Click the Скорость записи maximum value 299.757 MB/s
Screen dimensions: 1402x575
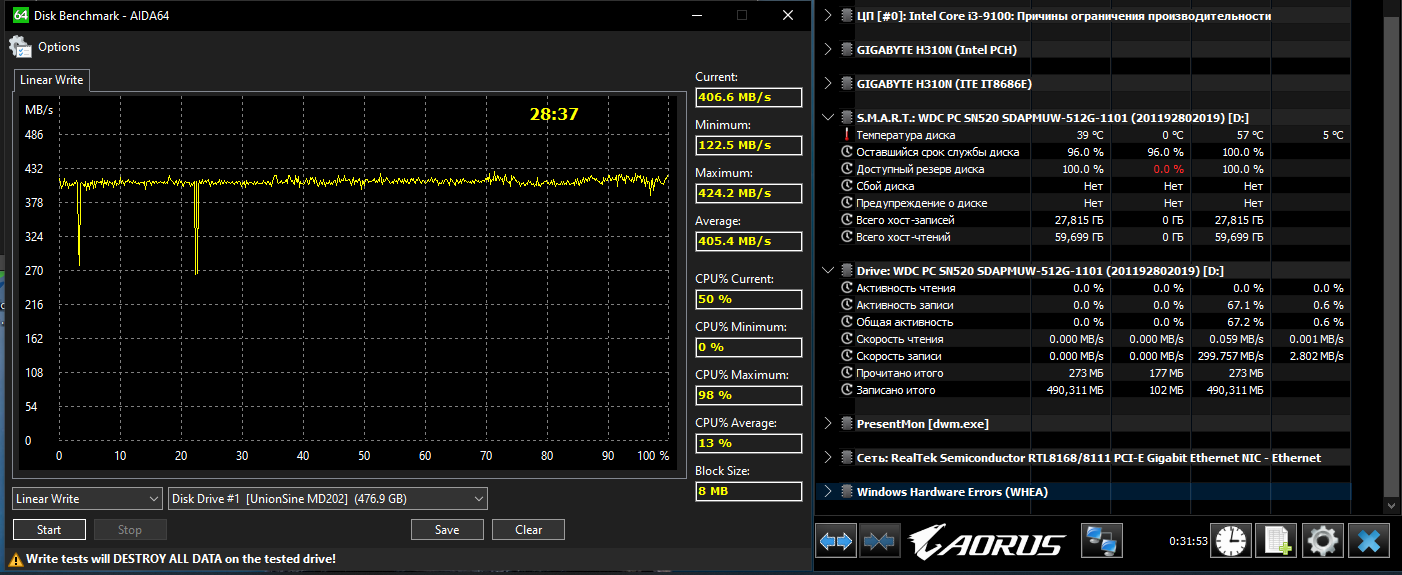[x=1224, y=356]
